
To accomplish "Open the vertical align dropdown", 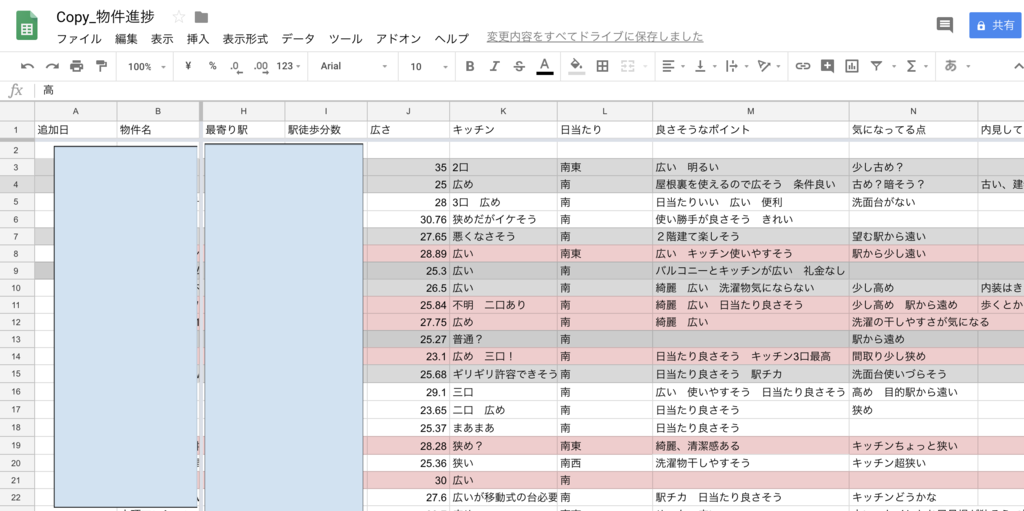I will point(705,66).
